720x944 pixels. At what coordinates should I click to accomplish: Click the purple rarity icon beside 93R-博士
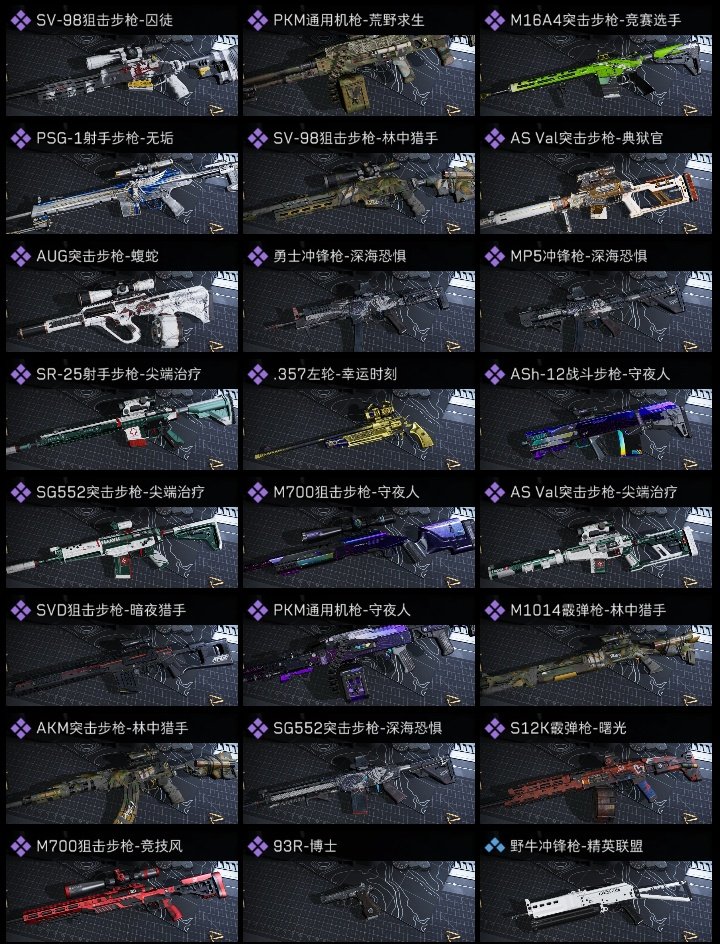pyautogui.click(x=258, y=846)
